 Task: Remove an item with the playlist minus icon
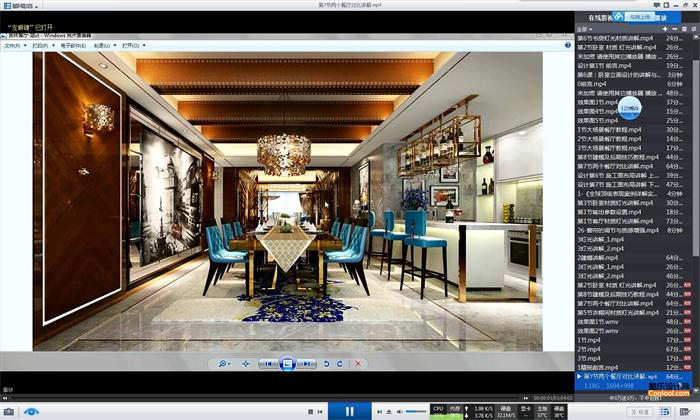coord(675,29)
